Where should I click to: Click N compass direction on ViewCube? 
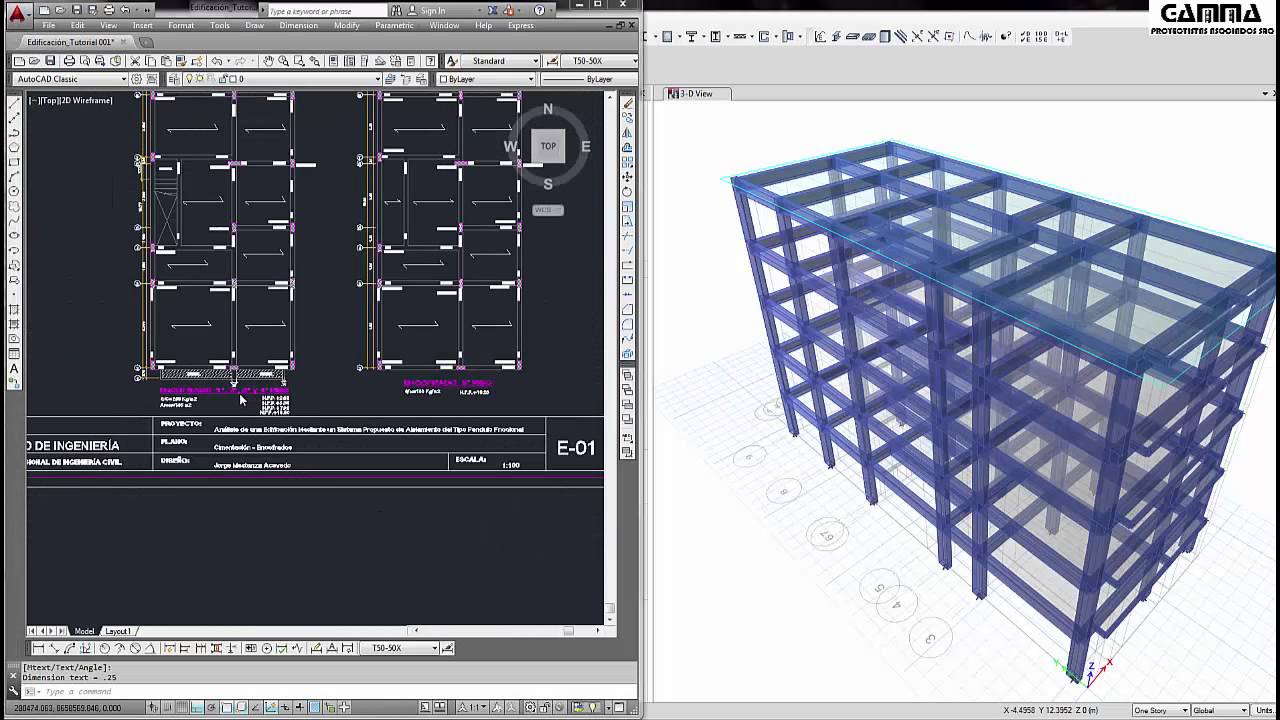(548, 109)
